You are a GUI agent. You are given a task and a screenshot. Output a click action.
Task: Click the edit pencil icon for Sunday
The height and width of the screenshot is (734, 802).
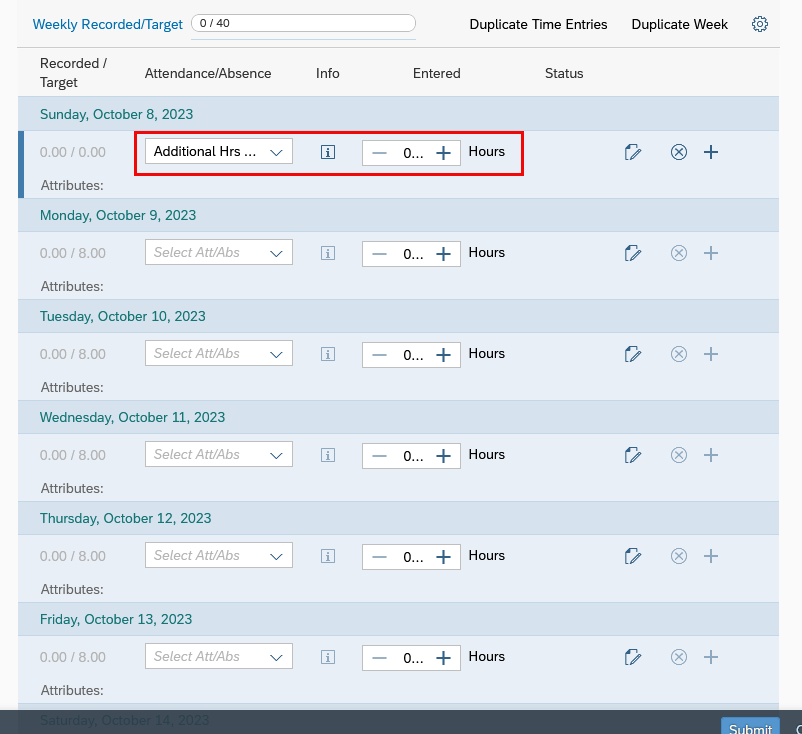pos(633,151)
